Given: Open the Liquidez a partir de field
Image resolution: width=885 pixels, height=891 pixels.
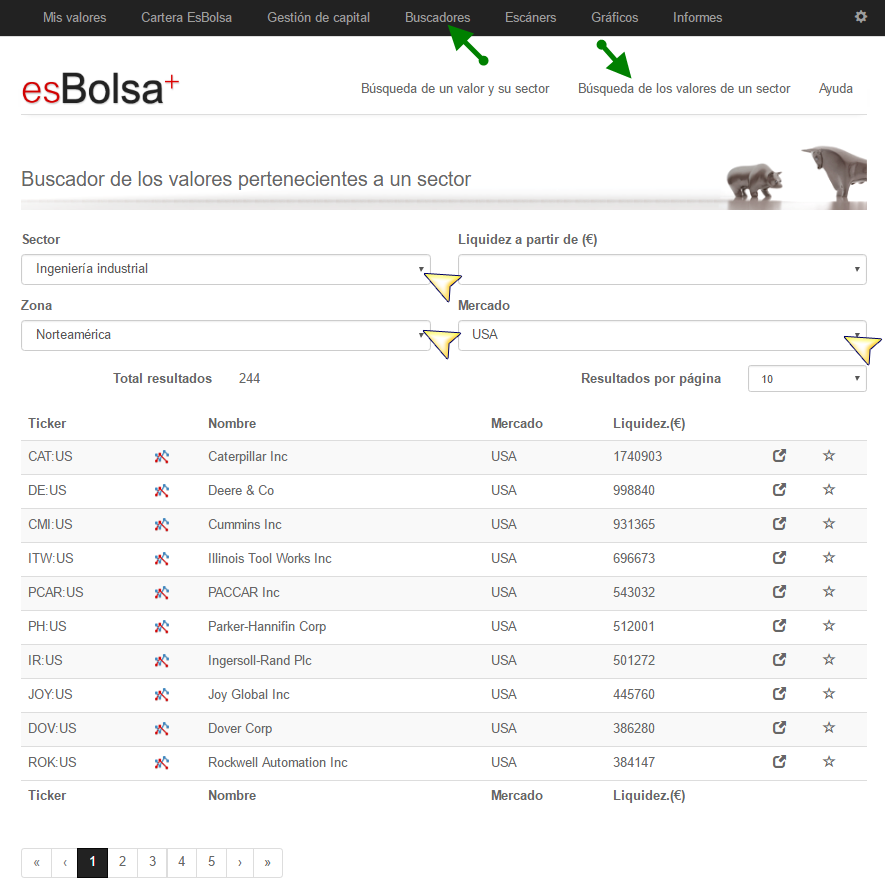Looking at the screenshot, I should [662, 269].
